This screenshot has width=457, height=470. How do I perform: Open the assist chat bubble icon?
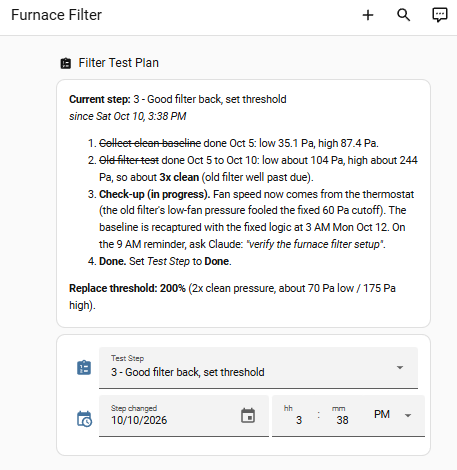[x=440, y=15]
